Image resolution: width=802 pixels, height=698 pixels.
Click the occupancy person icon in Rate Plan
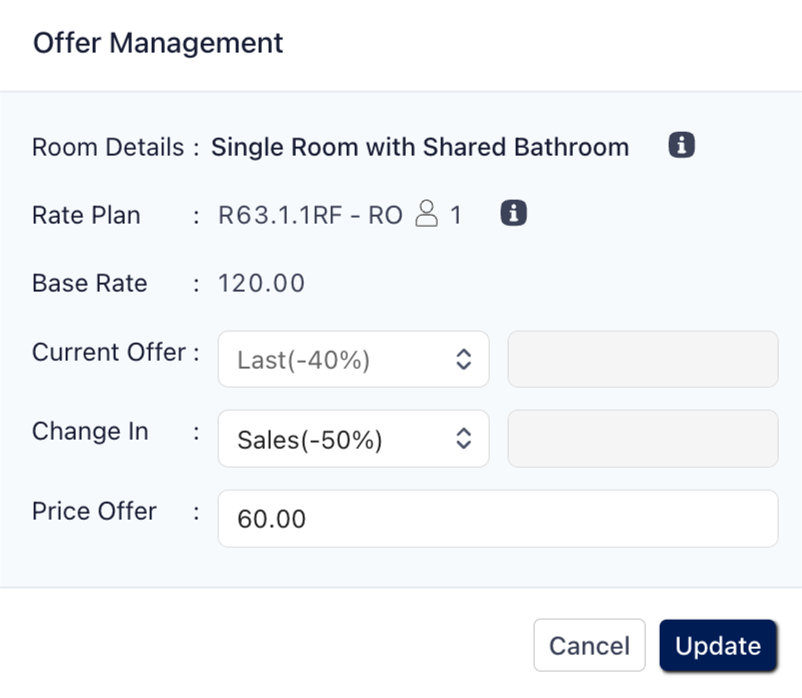pyautogui.click(x=427, y=214)
